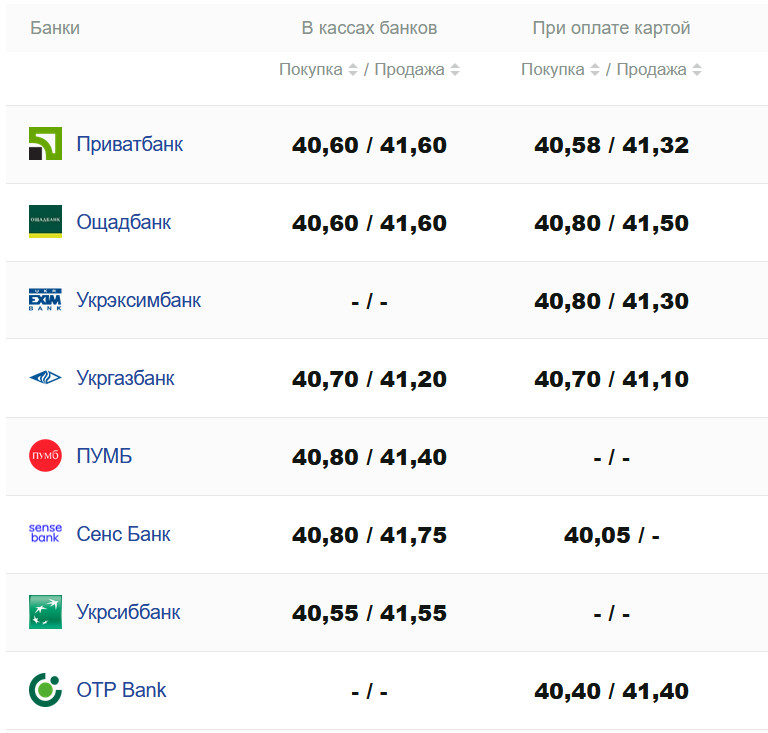This screenshot has height=733, width=768.
Task: Click the OTP Bank logo icon
Action: [x=45, y=690]
